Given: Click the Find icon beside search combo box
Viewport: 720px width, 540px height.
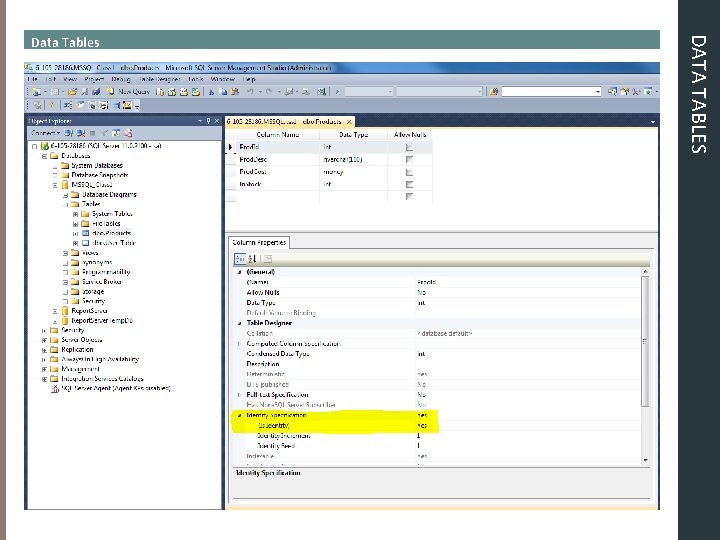Looking at the screenshot, I should 494,92.
